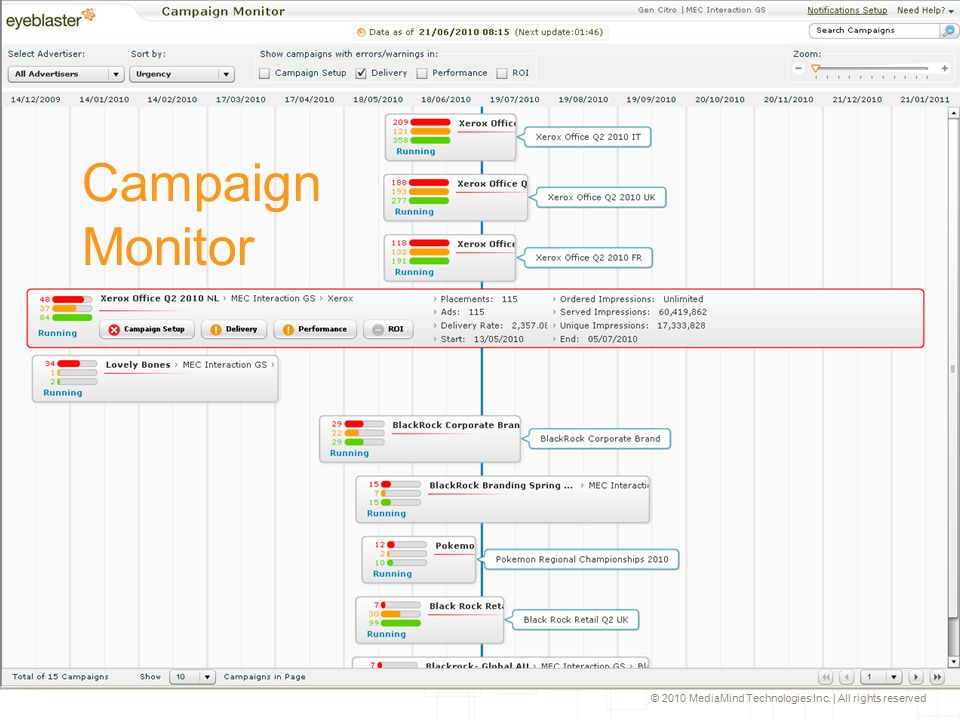Select BlackRock Corporate Brand callout
960x720 pixels.
[x=600, y=439]
